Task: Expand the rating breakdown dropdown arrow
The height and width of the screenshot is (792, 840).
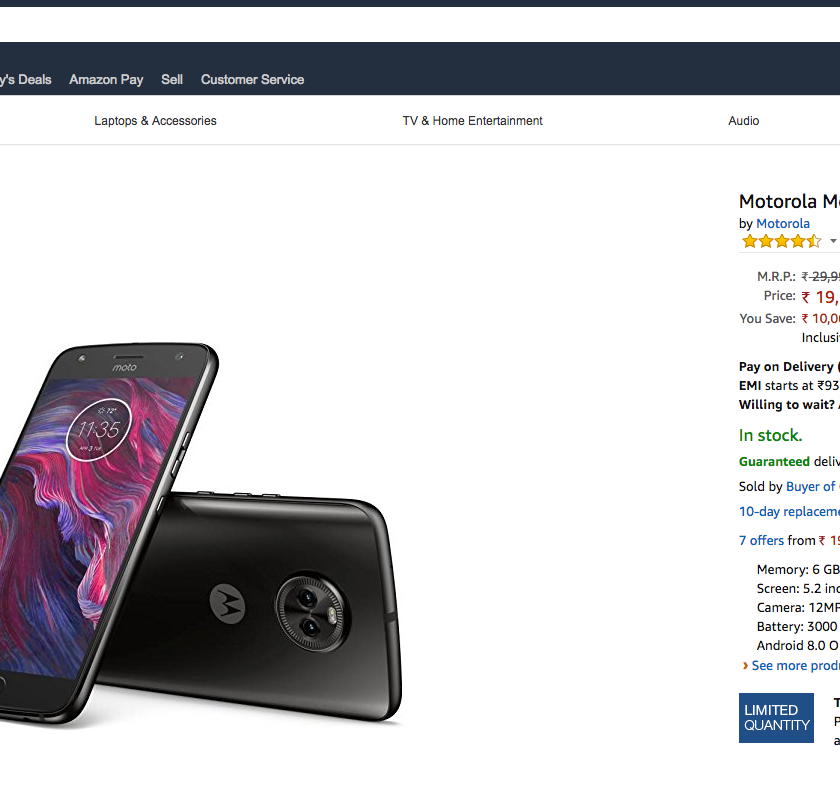Action: tap(833, 241)
